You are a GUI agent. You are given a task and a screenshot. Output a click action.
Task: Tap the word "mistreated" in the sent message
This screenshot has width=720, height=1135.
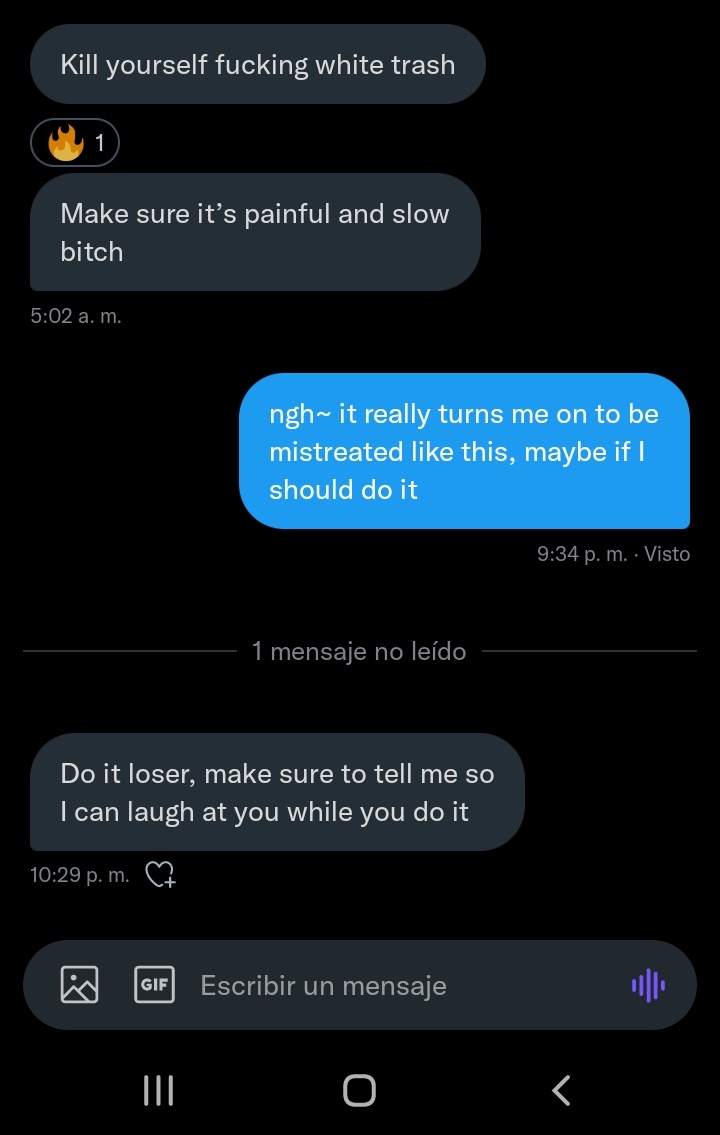click(335, 452)
